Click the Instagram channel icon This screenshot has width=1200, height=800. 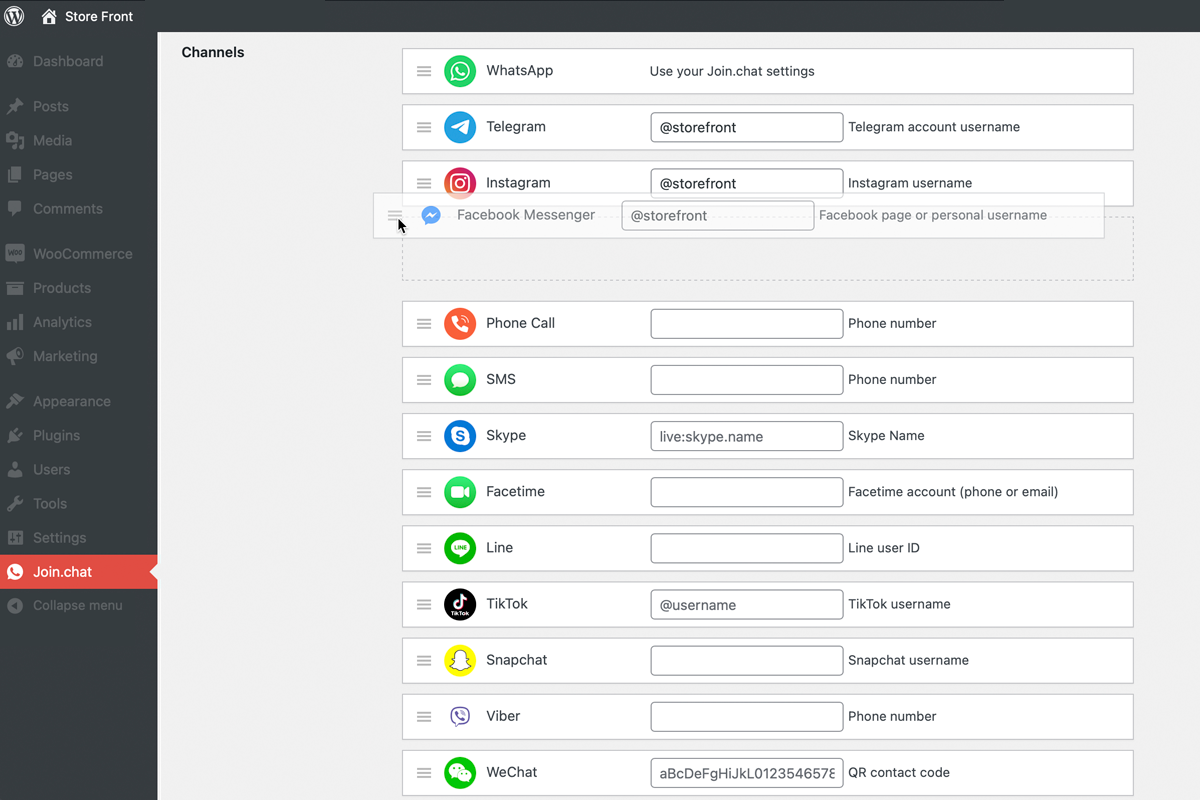(x=460, y=183)
